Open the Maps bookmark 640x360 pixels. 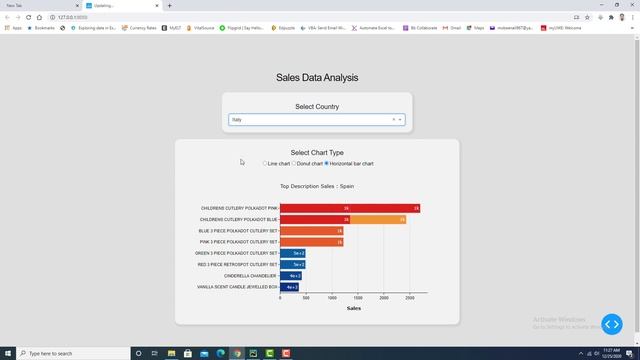(476, 28)
